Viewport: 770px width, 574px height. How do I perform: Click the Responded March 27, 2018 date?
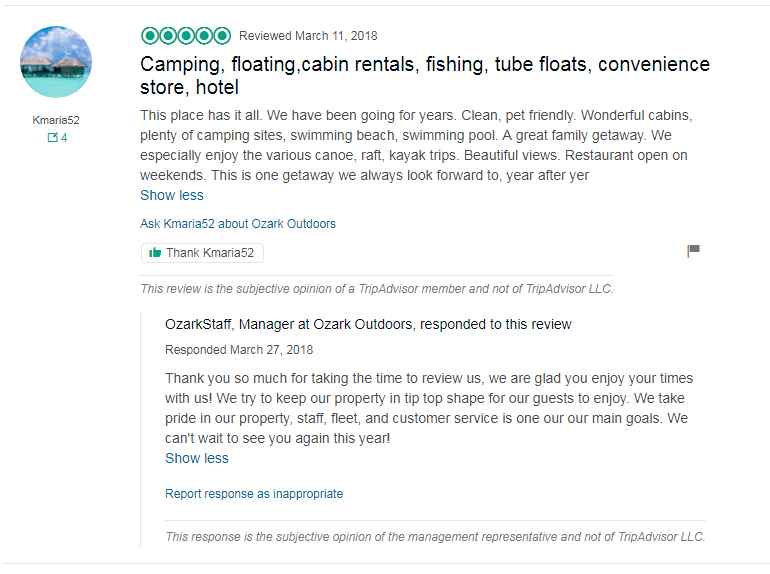[x=239, y=350]
